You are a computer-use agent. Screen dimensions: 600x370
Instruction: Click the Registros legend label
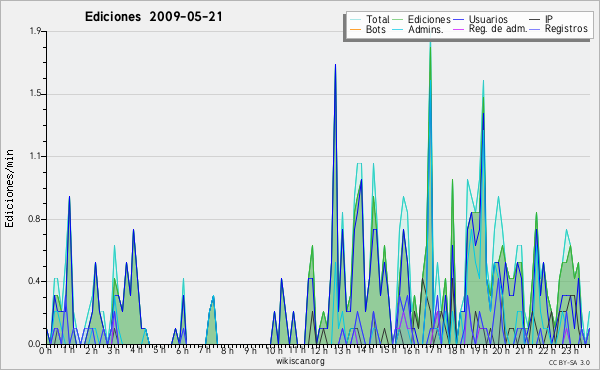(566, 29)
